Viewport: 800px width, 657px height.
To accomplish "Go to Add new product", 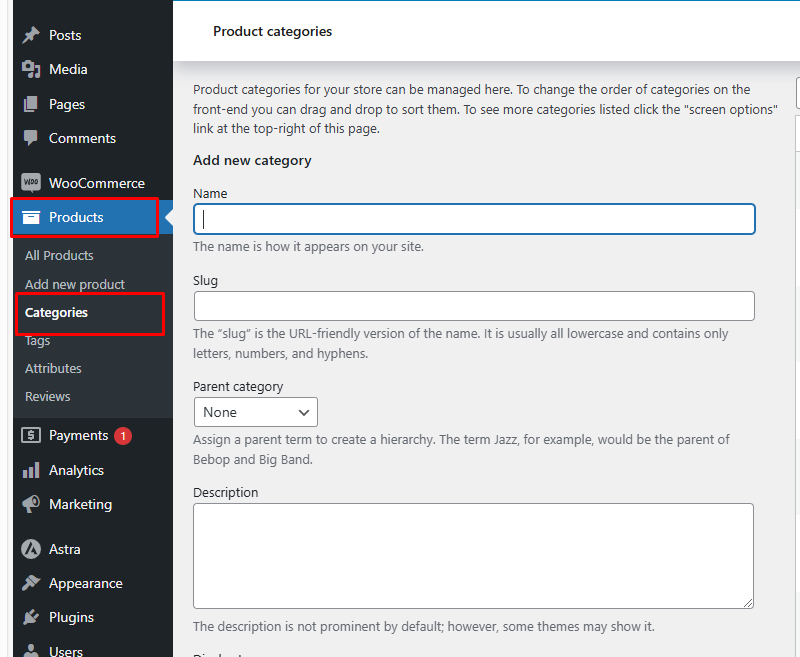I will 76,284.
